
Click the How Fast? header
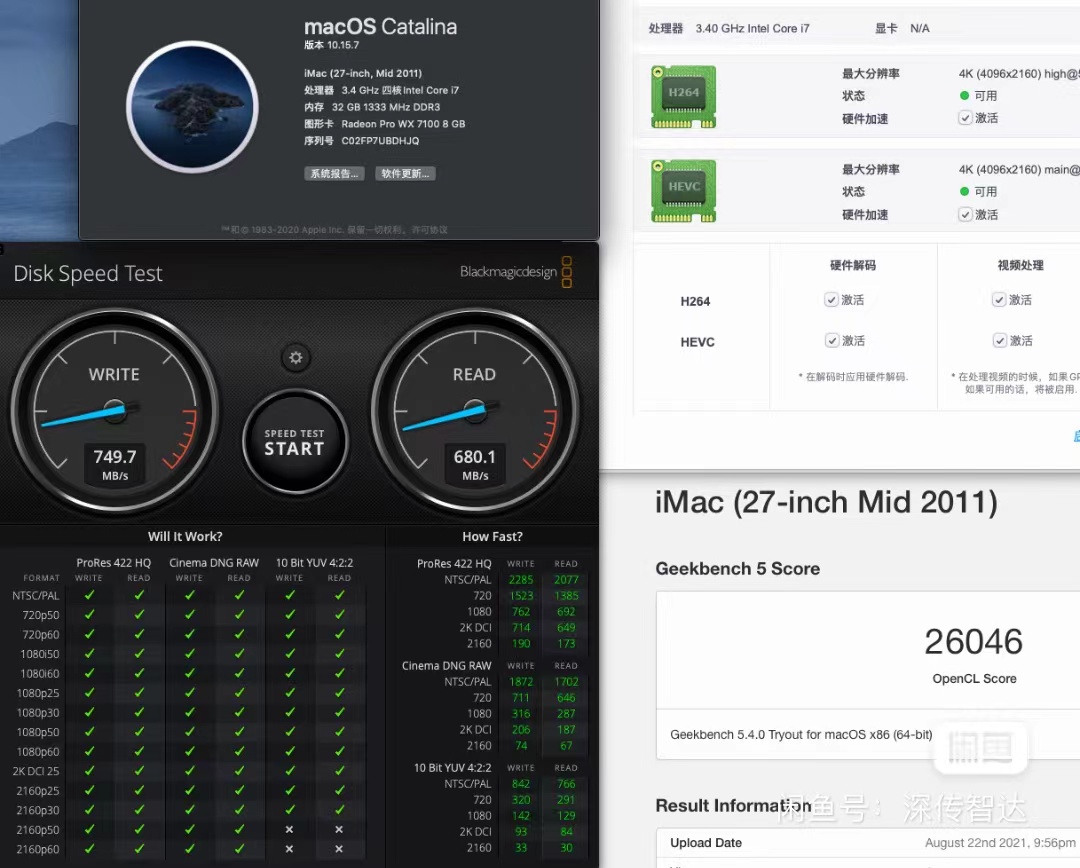(x=492, y=537)
